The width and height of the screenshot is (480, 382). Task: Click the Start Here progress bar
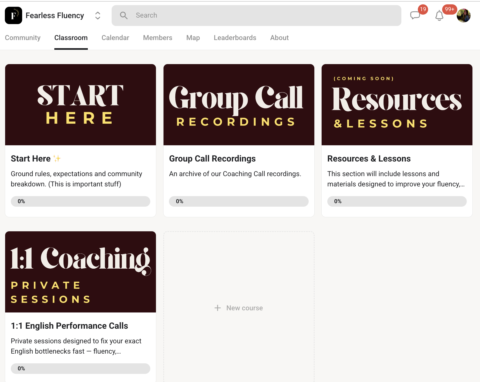tap(80, 201)
